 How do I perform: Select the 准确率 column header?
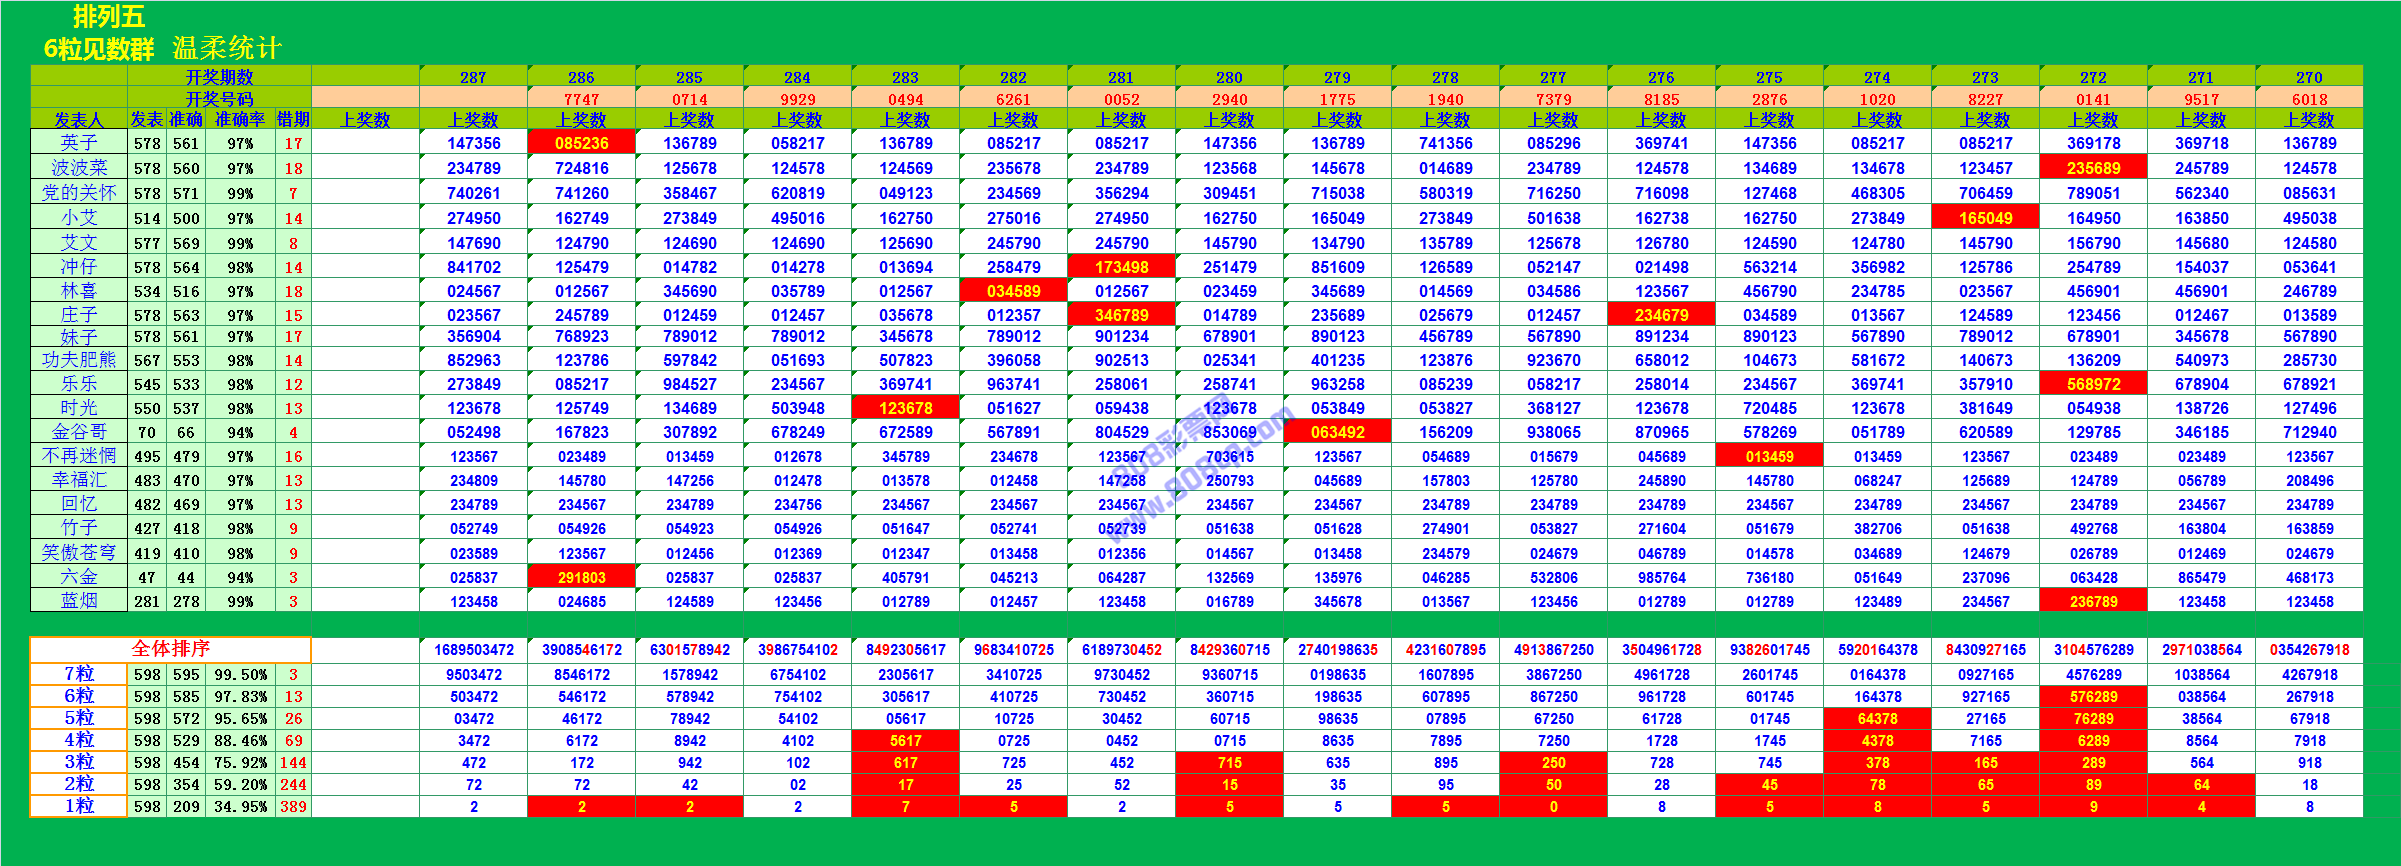tap(240, 120)
